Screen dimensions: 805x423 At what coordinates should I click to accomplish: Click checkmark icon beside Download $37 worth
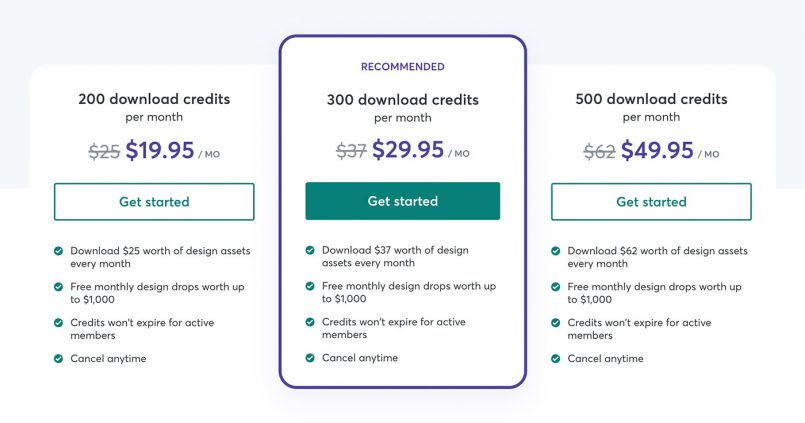(310, 250)
